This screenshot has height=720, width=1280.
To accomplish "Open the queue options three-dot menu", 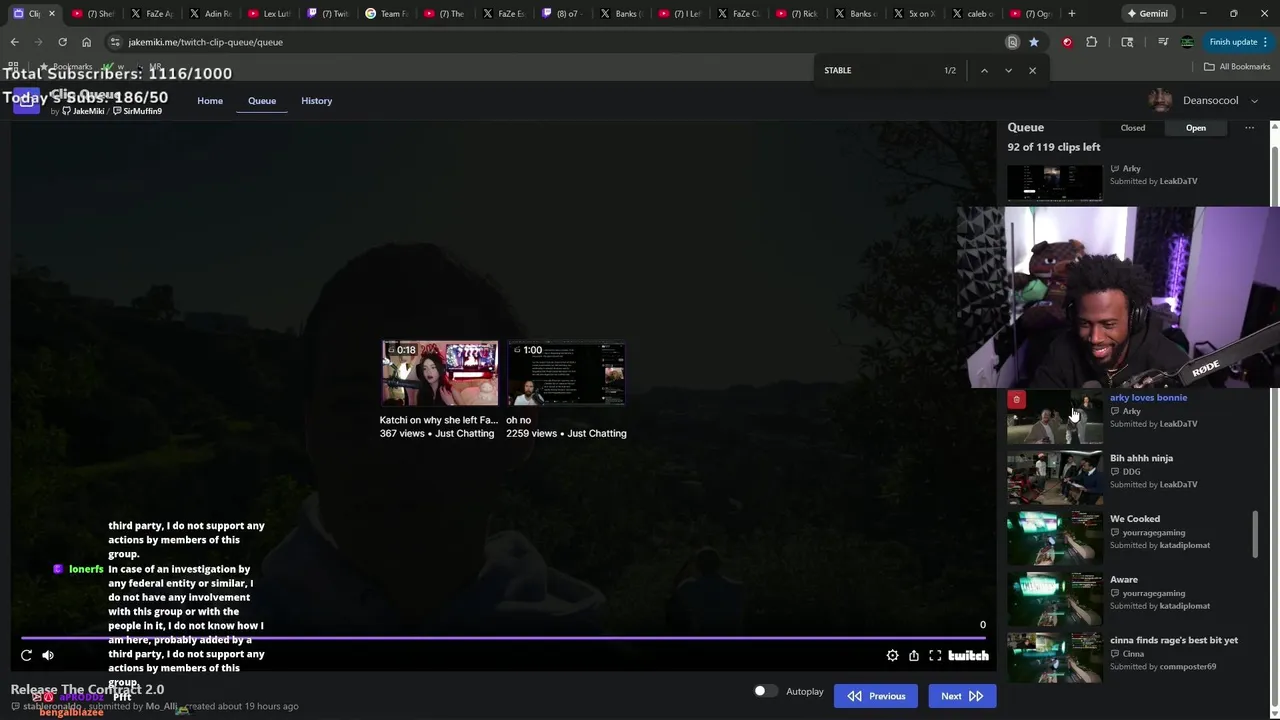I will pos(1249,128).
